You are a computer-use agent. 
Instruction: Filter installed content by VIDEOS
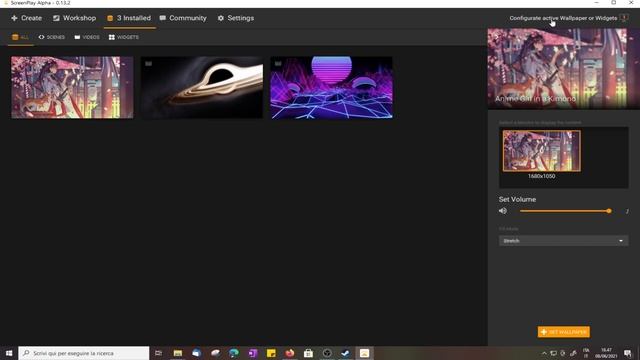[87, 37]
